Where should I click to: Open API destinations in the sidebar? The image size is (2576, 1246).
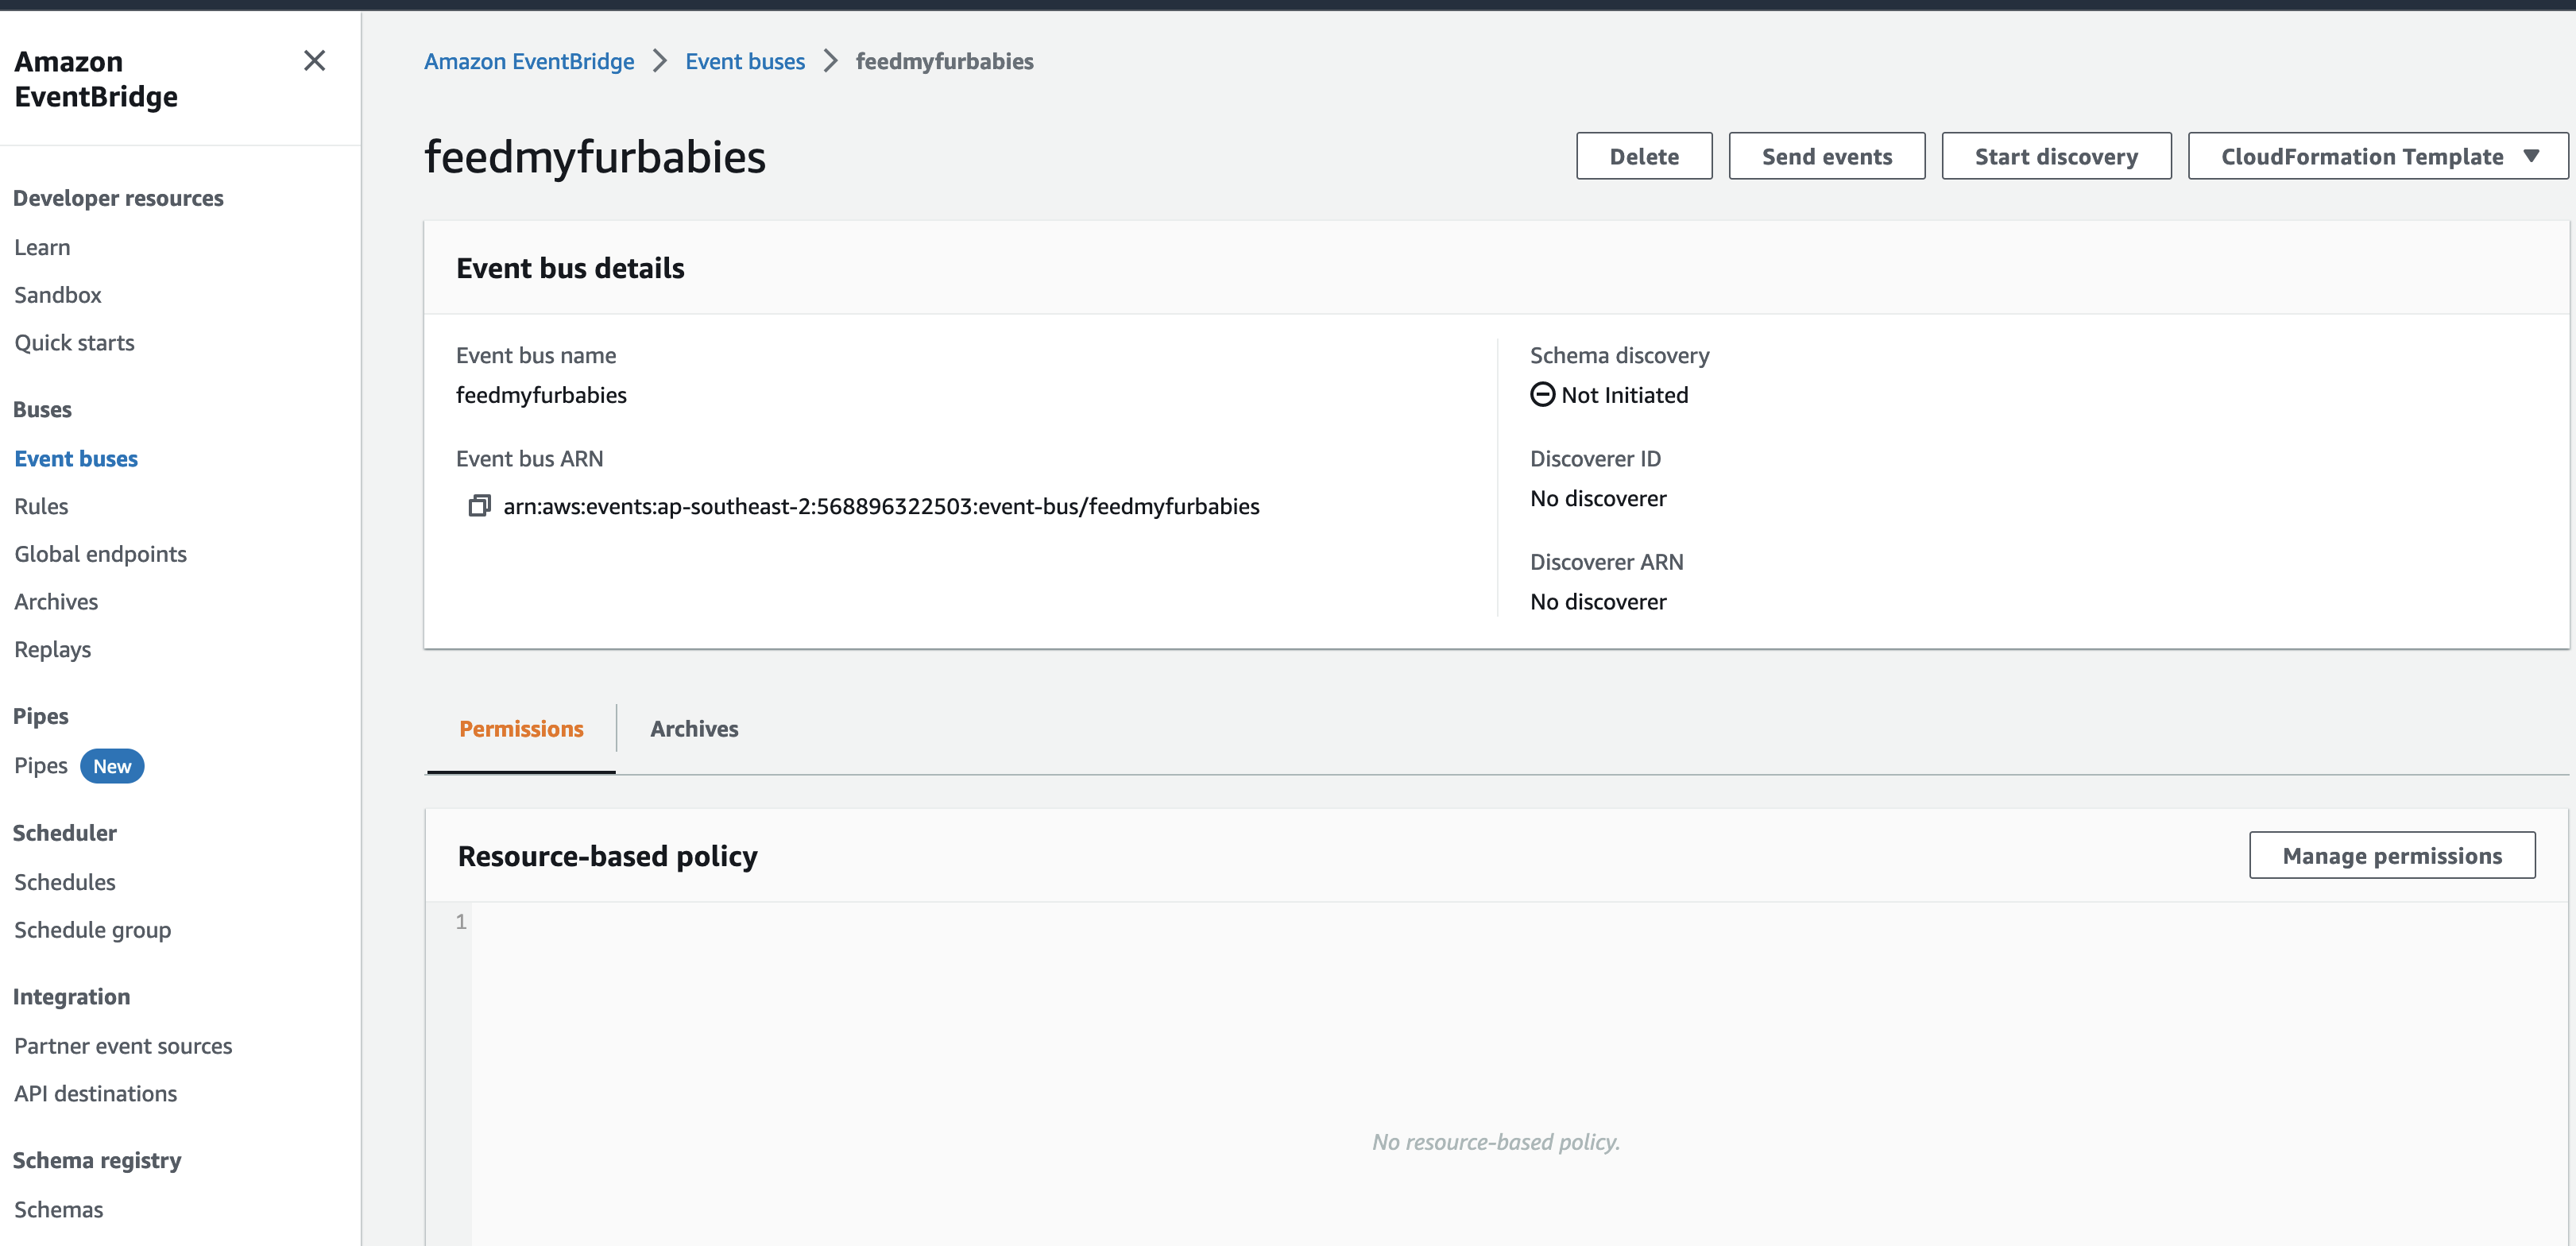tap(95, 1094)
